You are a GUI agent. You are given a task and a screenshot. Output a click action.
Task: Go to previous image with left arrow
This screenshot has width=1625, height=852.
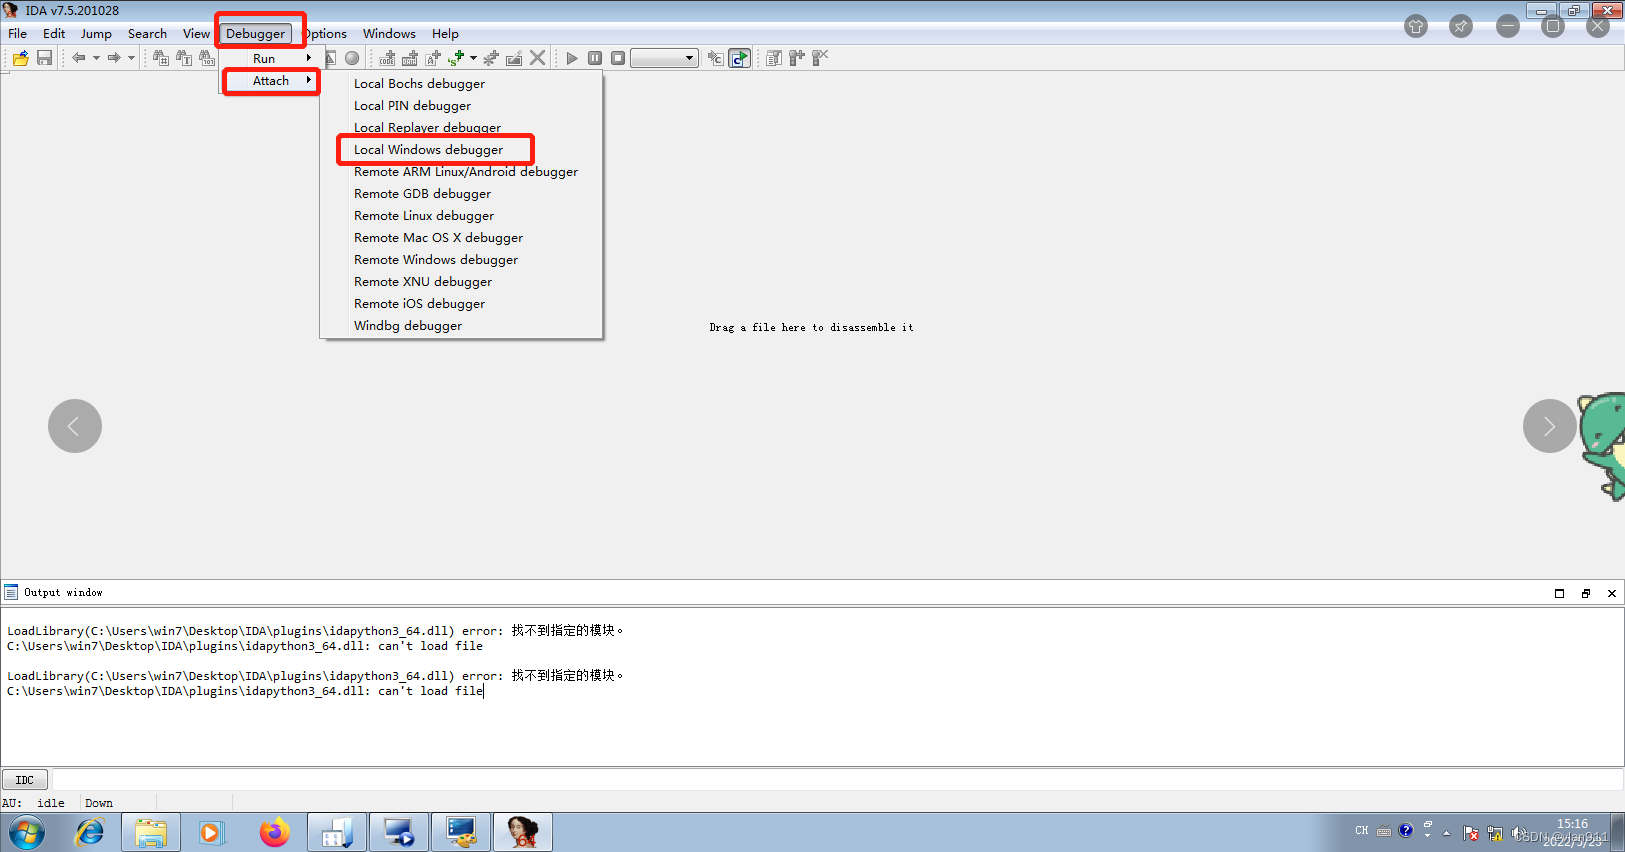(x=75, y=426)
